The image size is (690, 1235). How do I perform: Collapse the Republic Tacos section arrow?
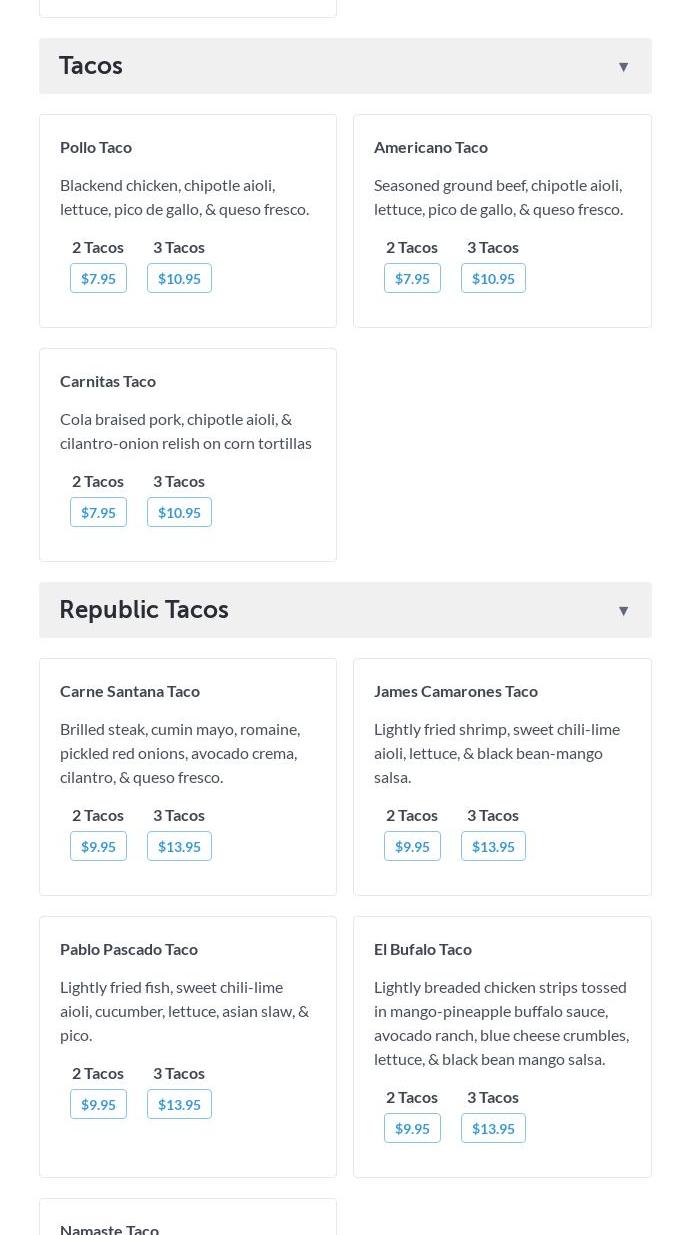click(x=623, y=611)
